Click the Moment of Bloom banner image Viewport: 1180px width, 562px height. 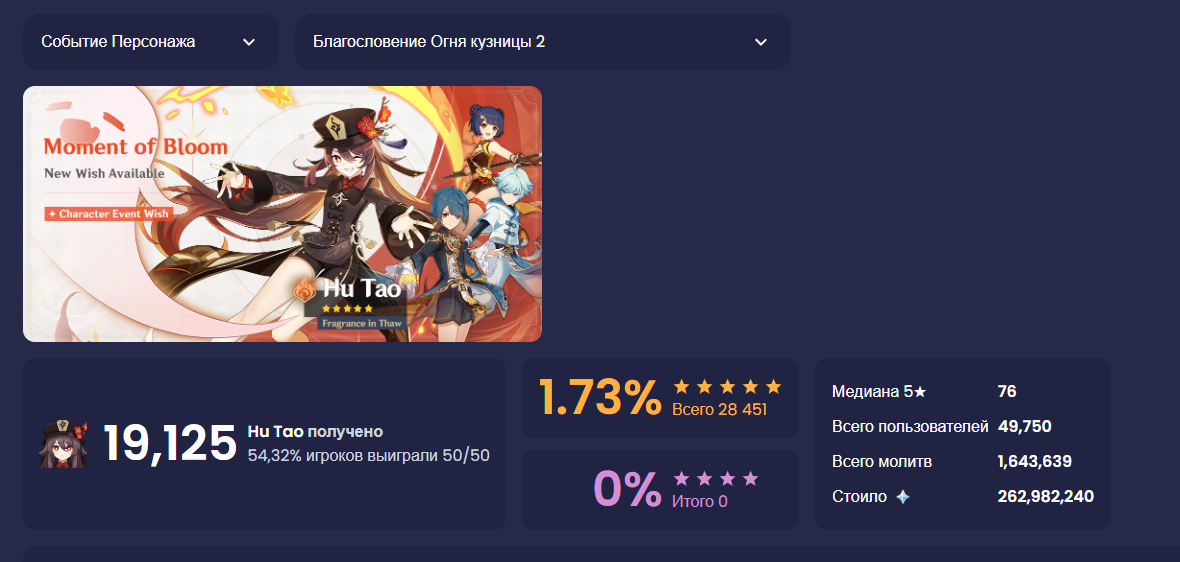[x=282, y=214]
